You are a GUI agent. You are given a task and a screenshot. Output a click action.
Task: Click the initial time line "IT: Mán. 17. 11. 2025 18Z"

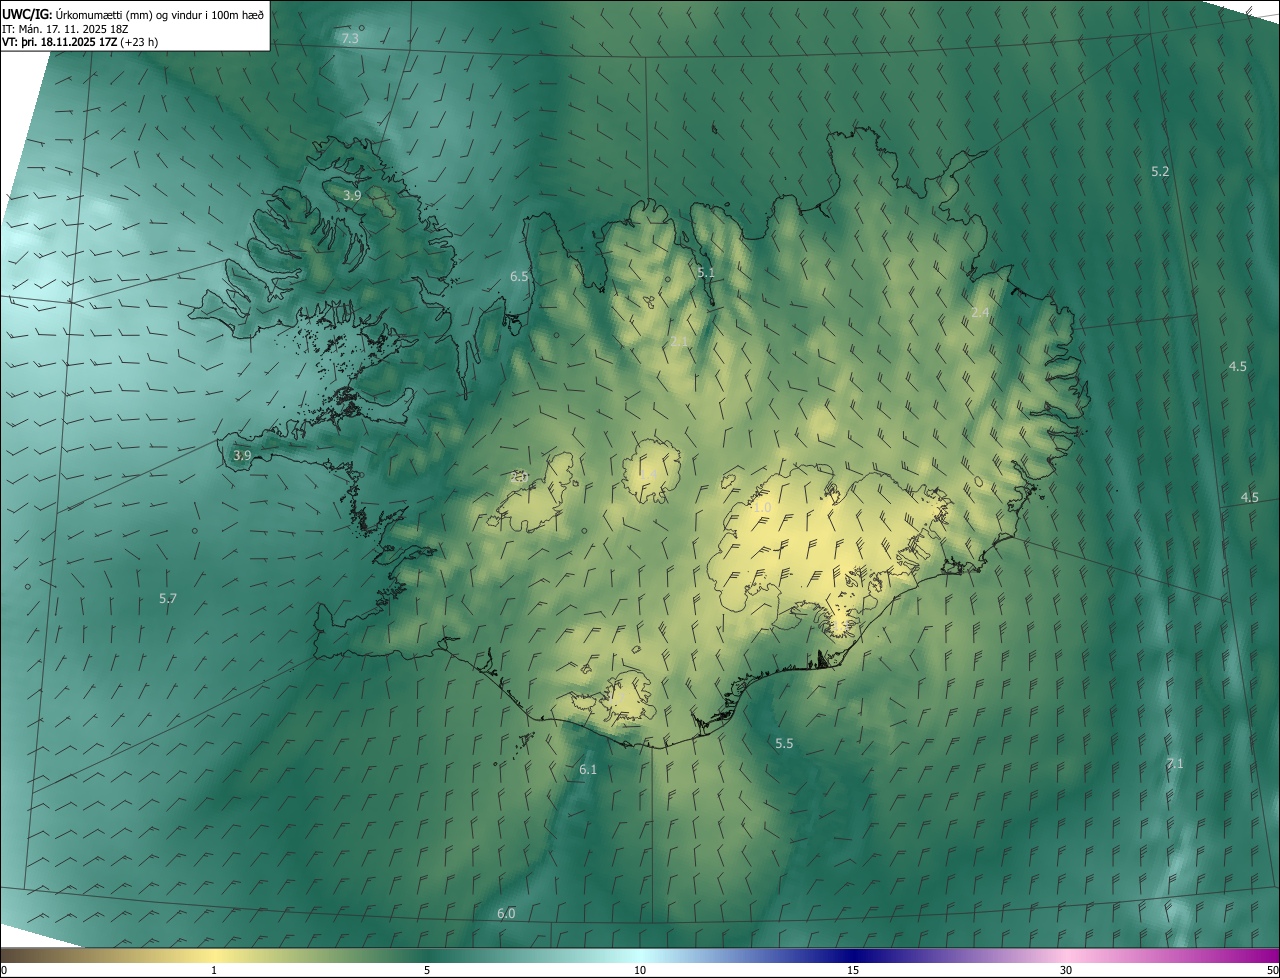[64, 29]
